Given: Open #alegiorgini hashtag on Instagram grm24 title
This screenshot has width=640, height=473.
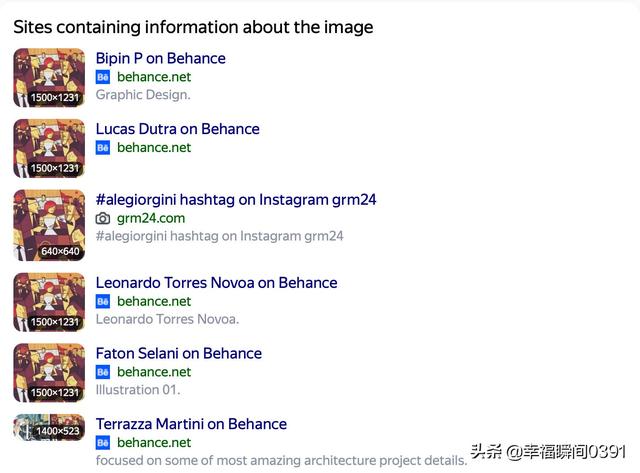Looking at the screenshot, I should (x=236, y=200).
